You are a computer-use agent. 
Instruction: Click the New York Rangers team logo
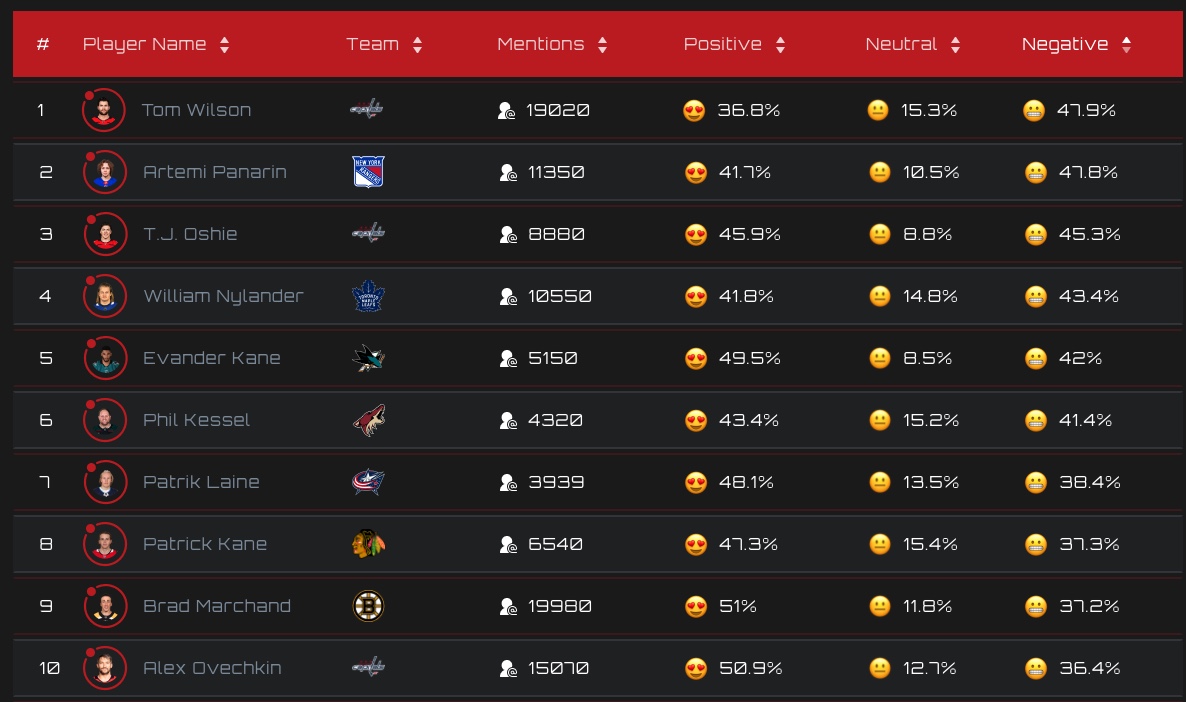368,172
